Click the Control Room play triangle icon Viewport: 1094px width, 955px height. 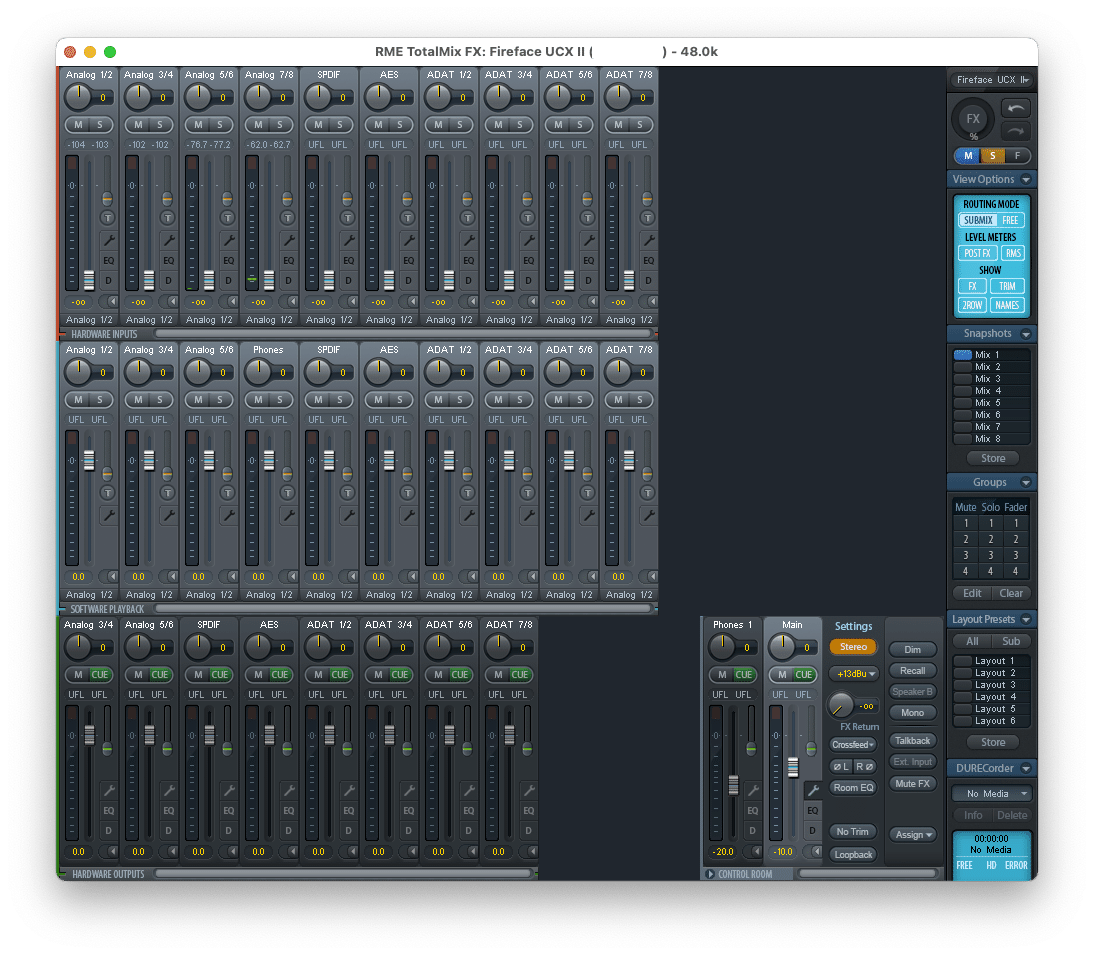coord(710,874)
